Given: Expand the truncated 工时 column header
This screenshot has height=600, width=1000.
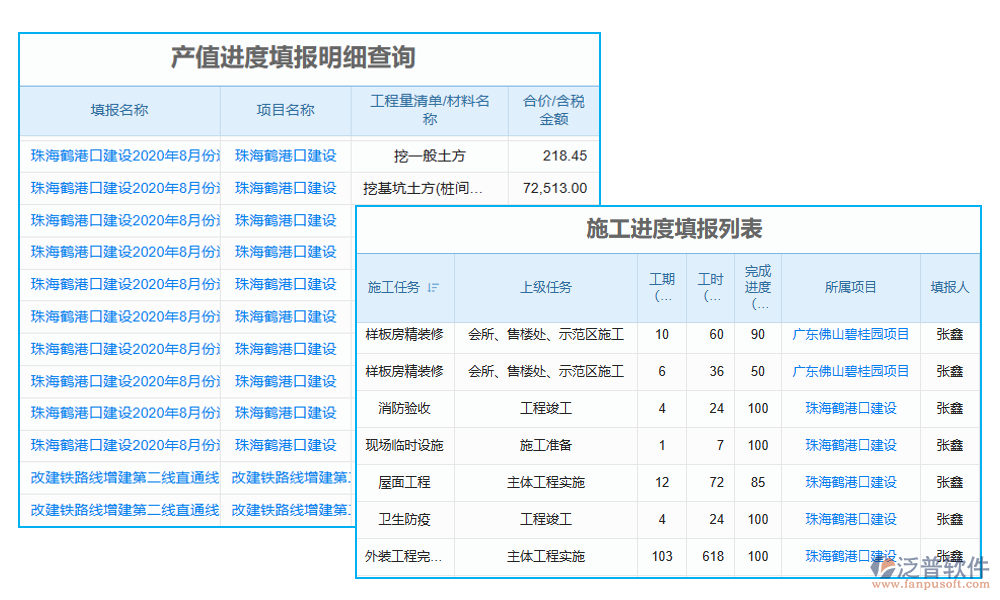Looking at the screenshot, I should point(710,287).
